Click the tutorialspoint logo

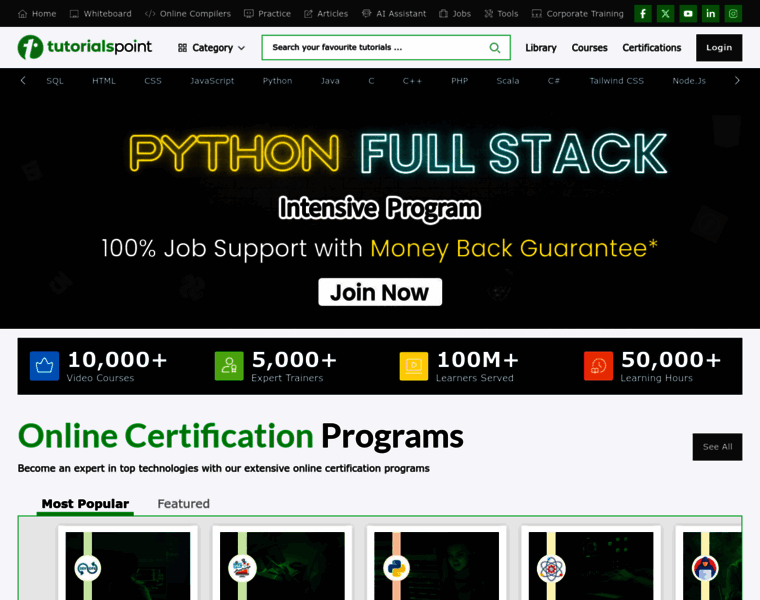click(85, 47)
